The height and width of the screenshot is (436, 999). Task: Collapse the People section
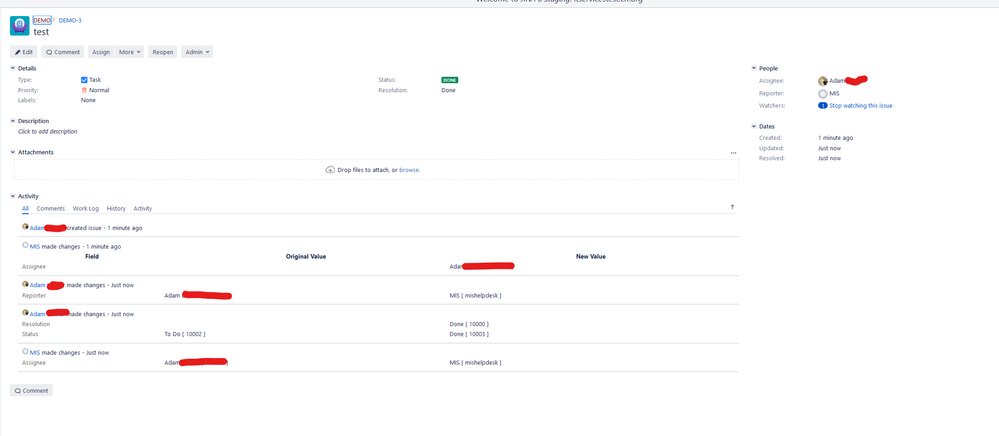754,68
